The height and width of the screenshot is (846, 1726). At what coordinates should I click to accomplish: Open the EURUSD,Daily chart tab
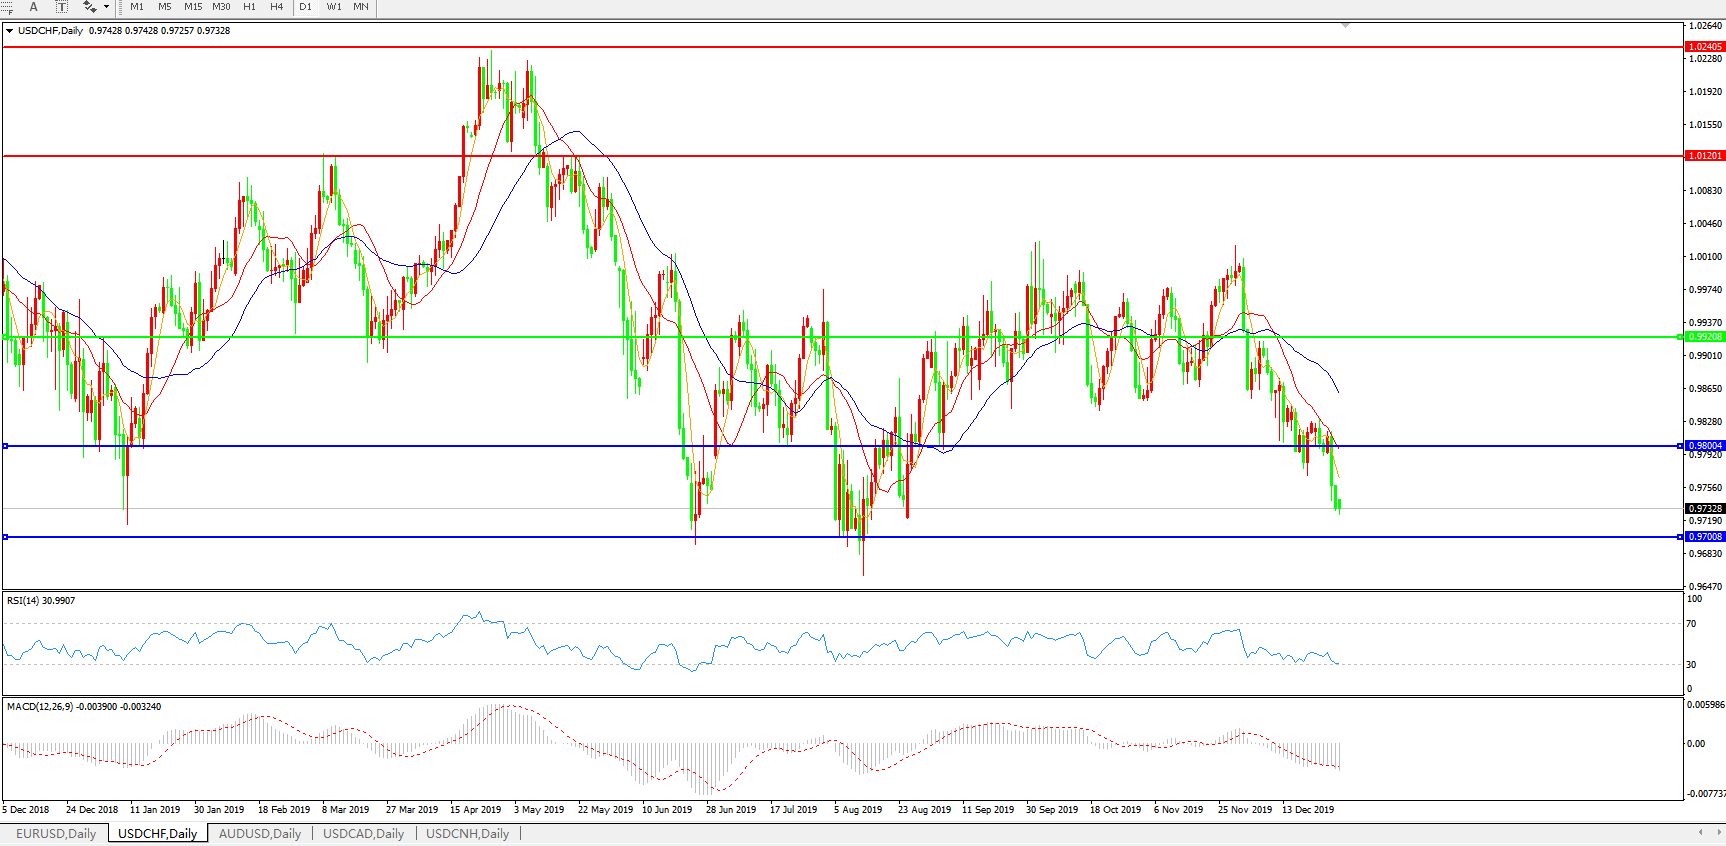click(x=56, y=833)
